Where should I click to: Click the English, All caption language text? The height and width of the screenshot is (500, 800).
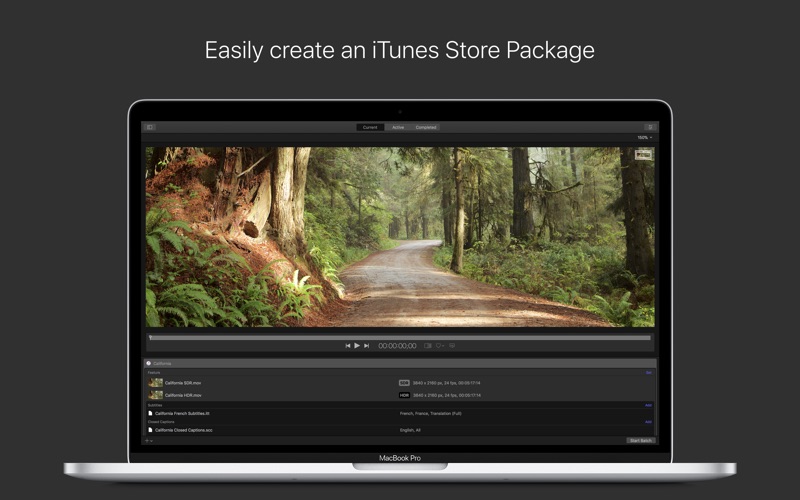coord(410,430)
